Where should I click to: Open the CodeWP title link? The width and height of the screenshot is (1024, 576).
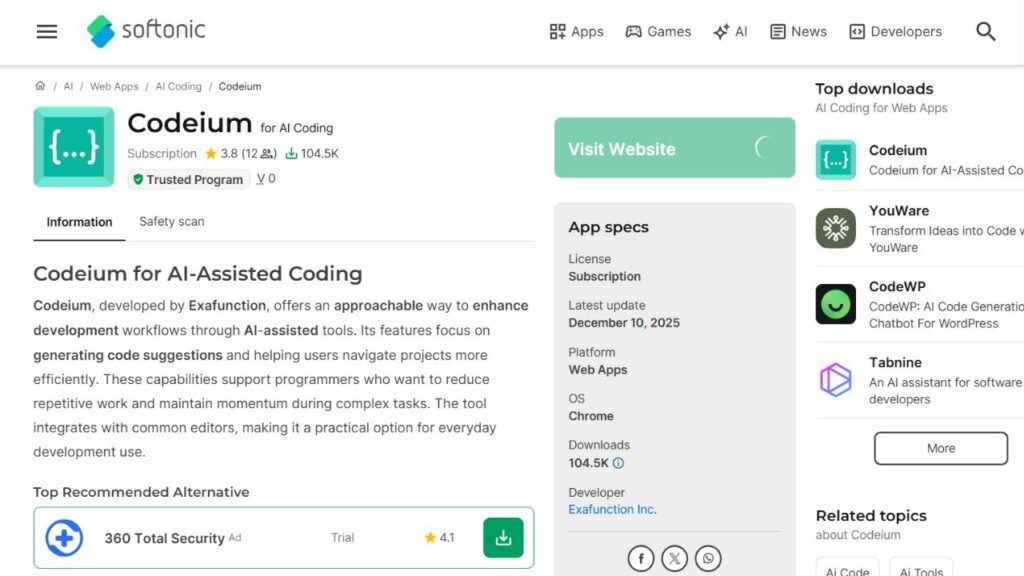point(897,287)
